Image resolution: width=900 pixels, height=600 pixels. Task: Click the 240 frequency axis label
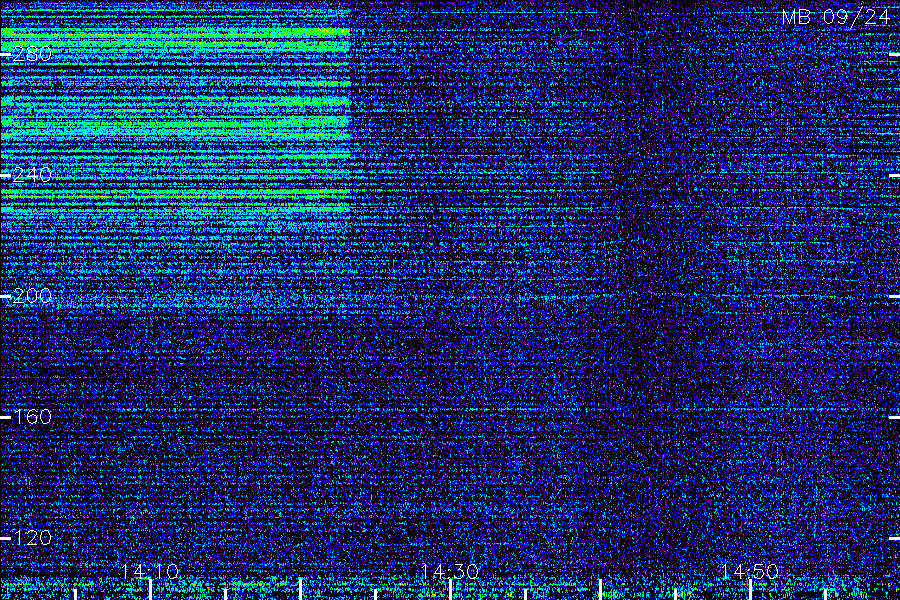coord(32,175)
